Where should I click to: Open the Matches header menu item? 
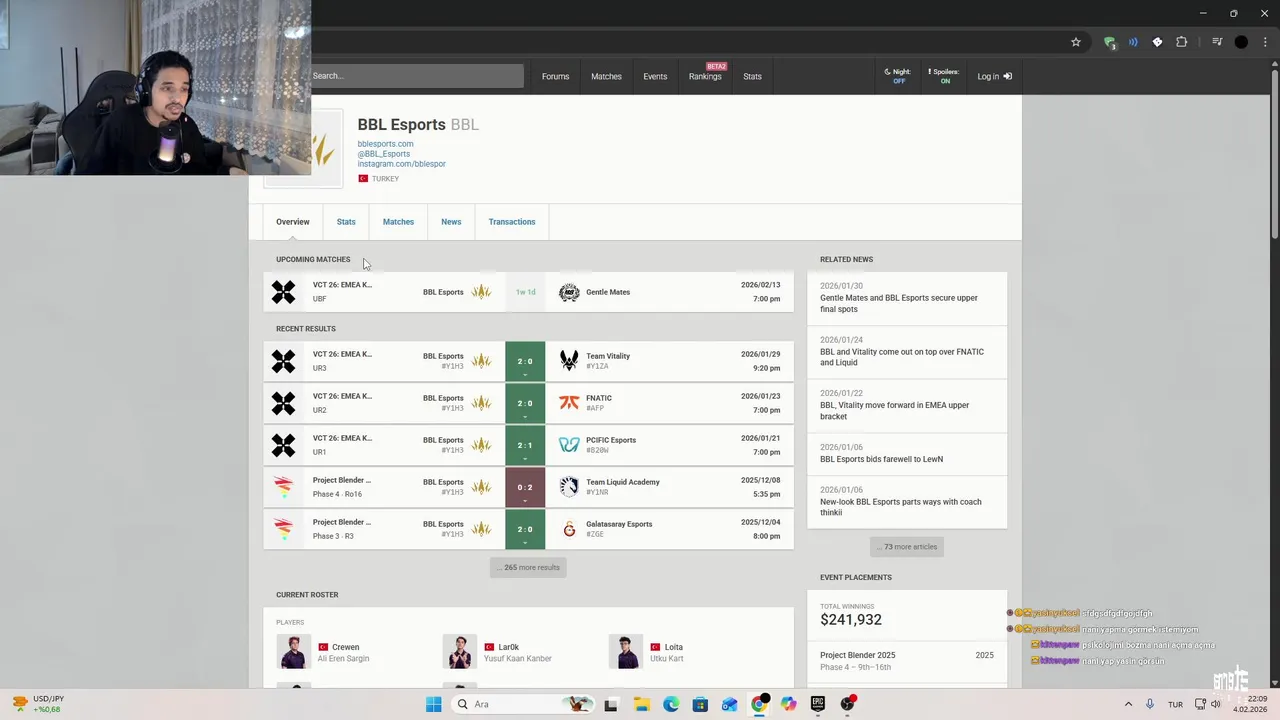(x=606, y=76)
